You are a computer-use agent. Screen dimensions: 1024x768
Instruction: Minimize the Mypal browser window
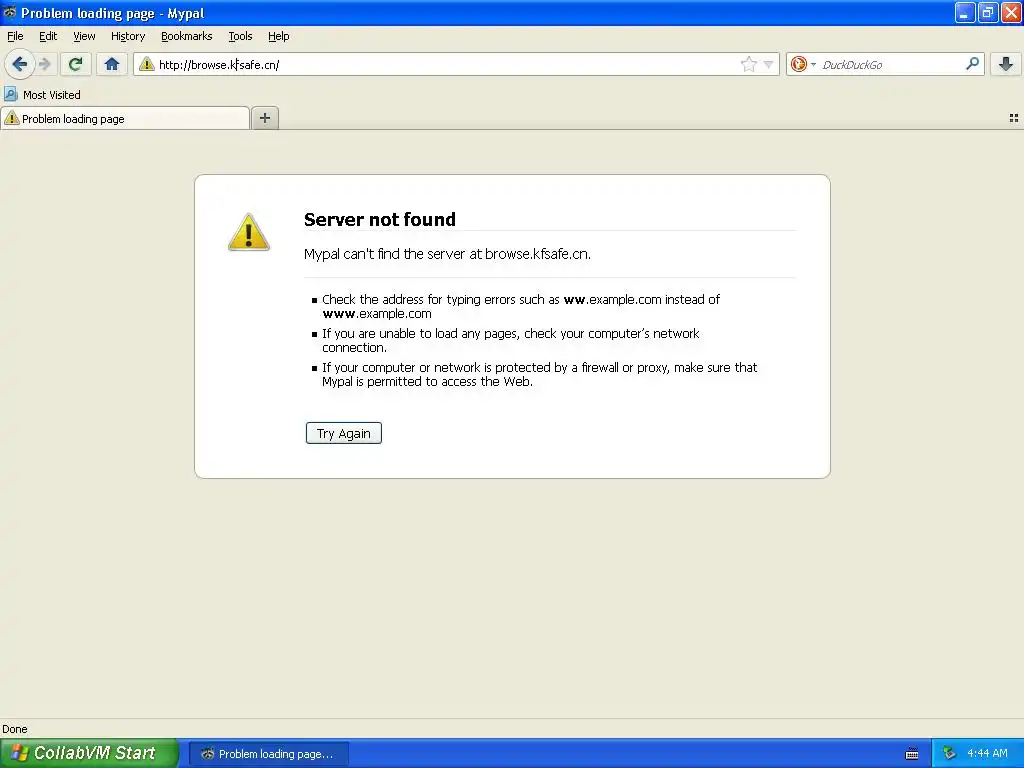click(965, 12)
